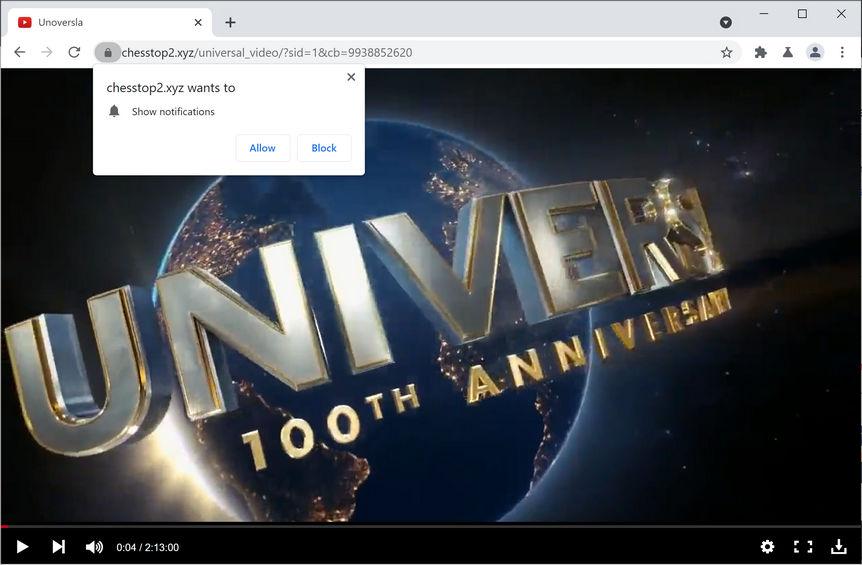Open the profile avatar menu
This screenshot has height=565, width=862.
point(815,52)
